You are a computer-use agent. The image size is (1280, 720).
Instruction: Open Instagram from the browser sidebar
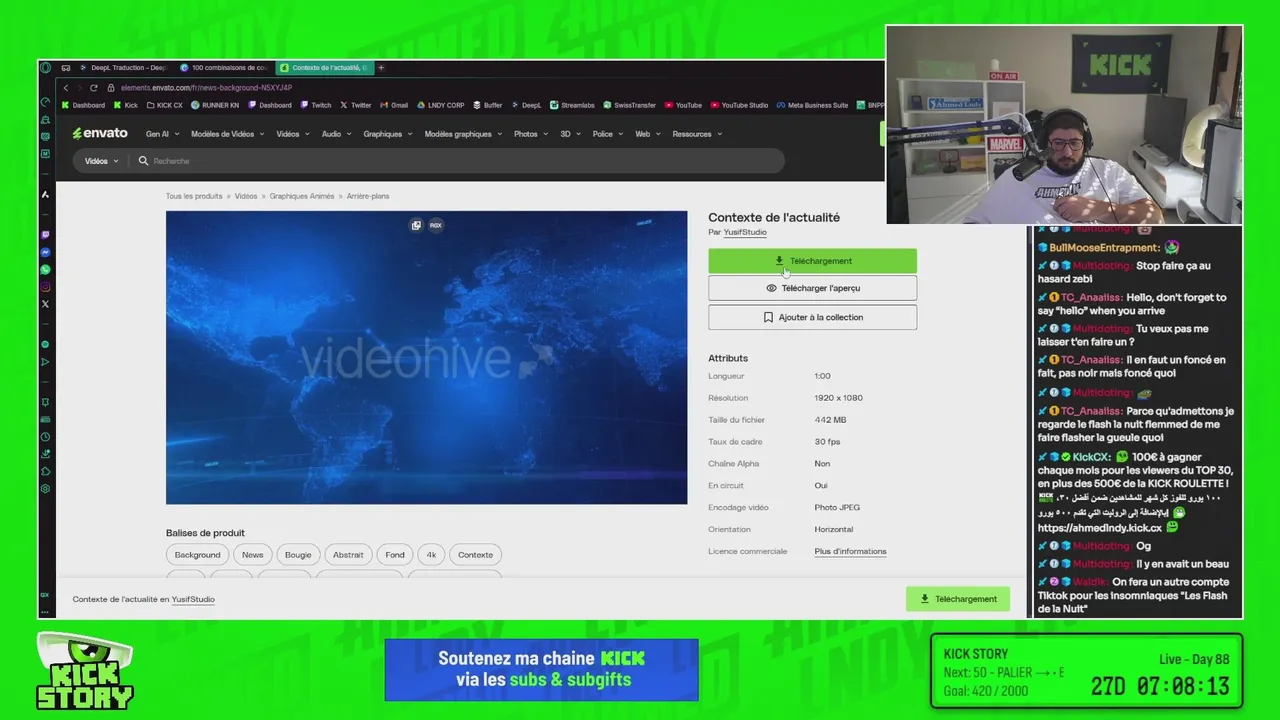point(45,287)
